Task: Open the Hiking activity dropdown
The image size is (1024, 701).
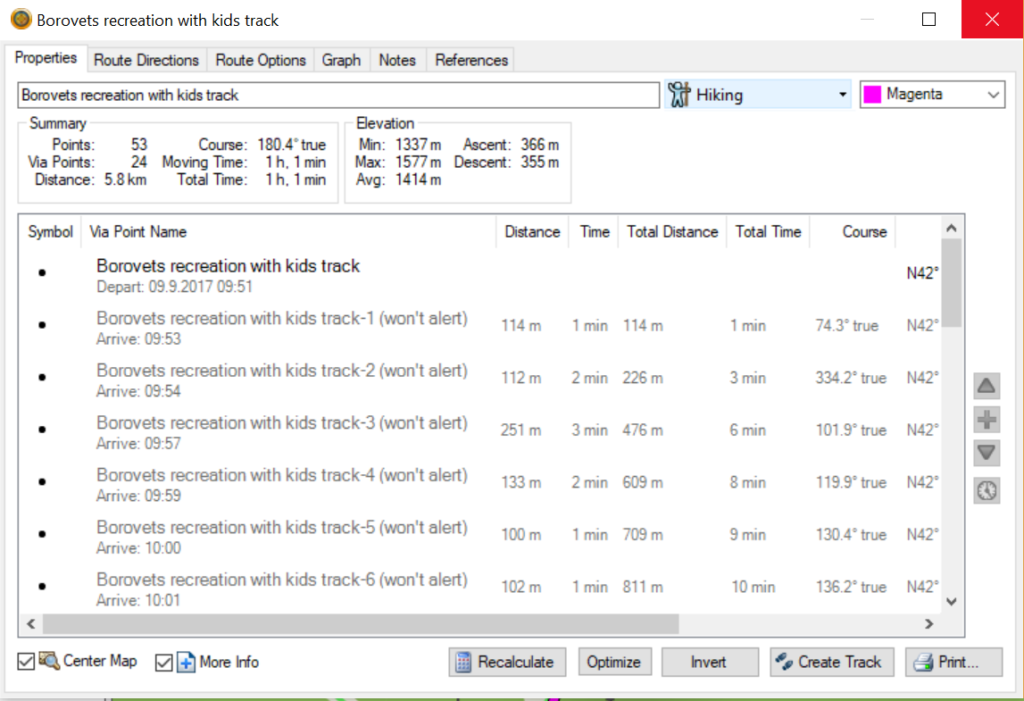Action: click(841, 95)
